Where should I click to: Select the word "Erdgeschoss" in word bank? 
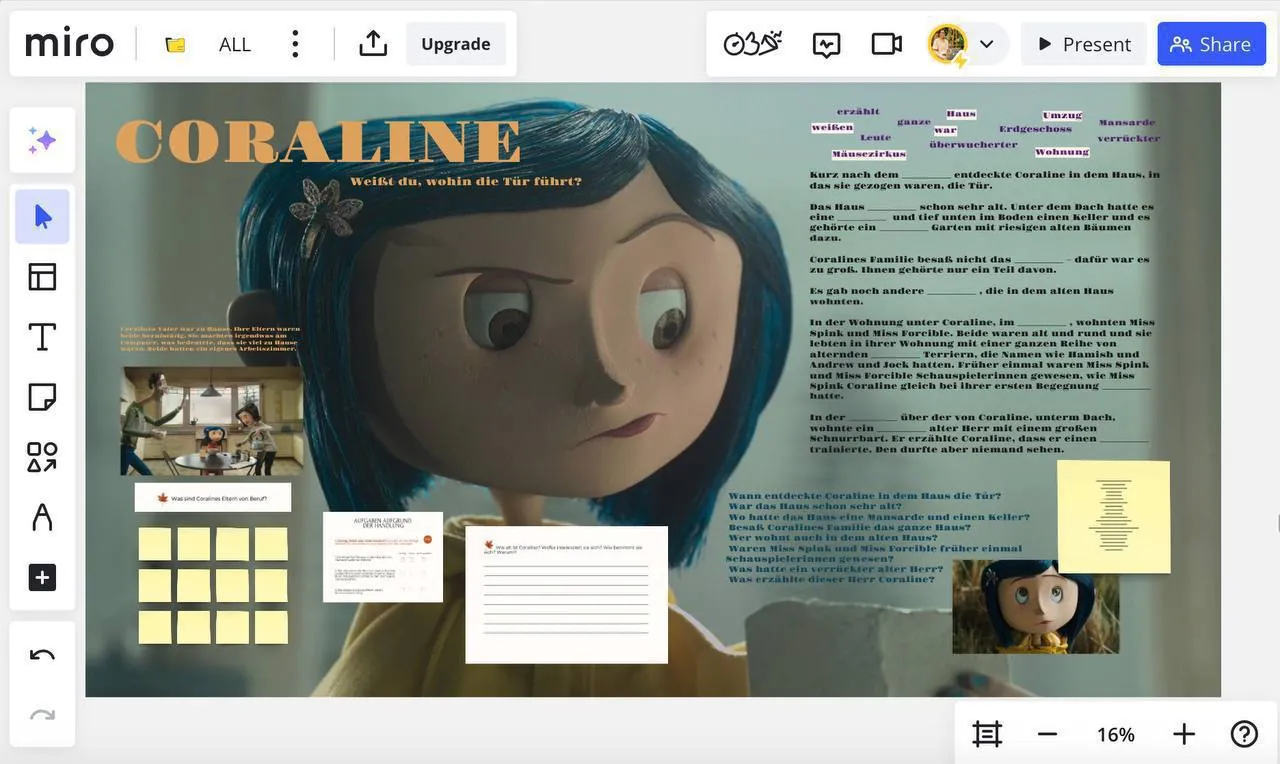pos(1035,129)
